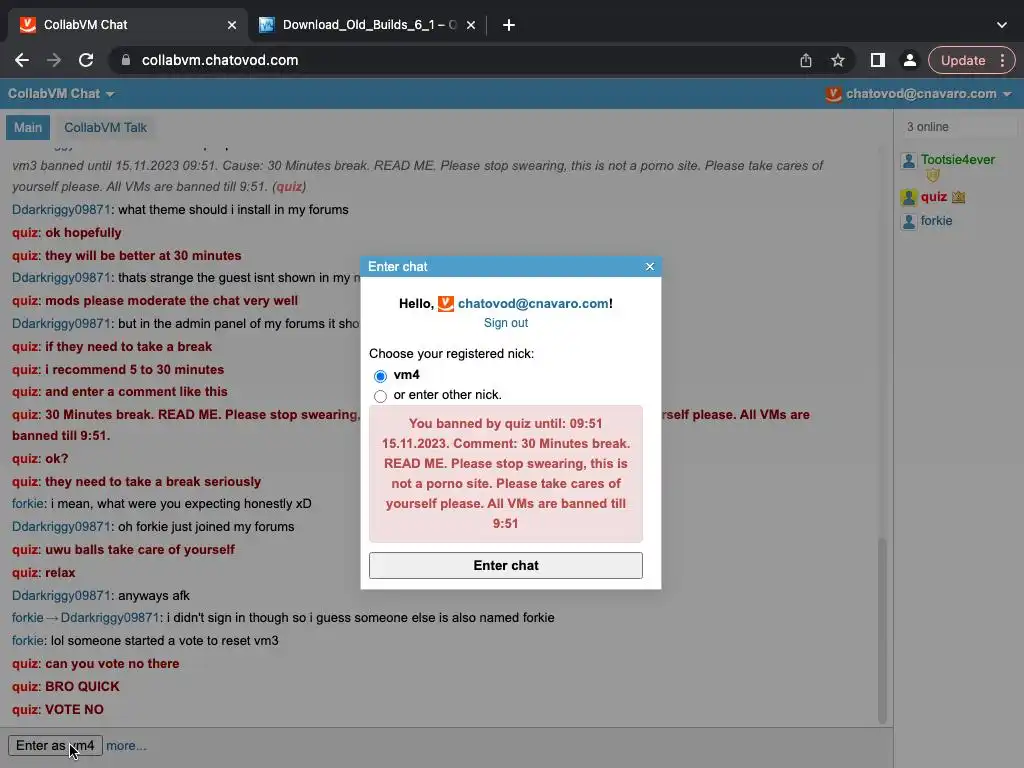Open the browser profile icon

coord(909,60)
